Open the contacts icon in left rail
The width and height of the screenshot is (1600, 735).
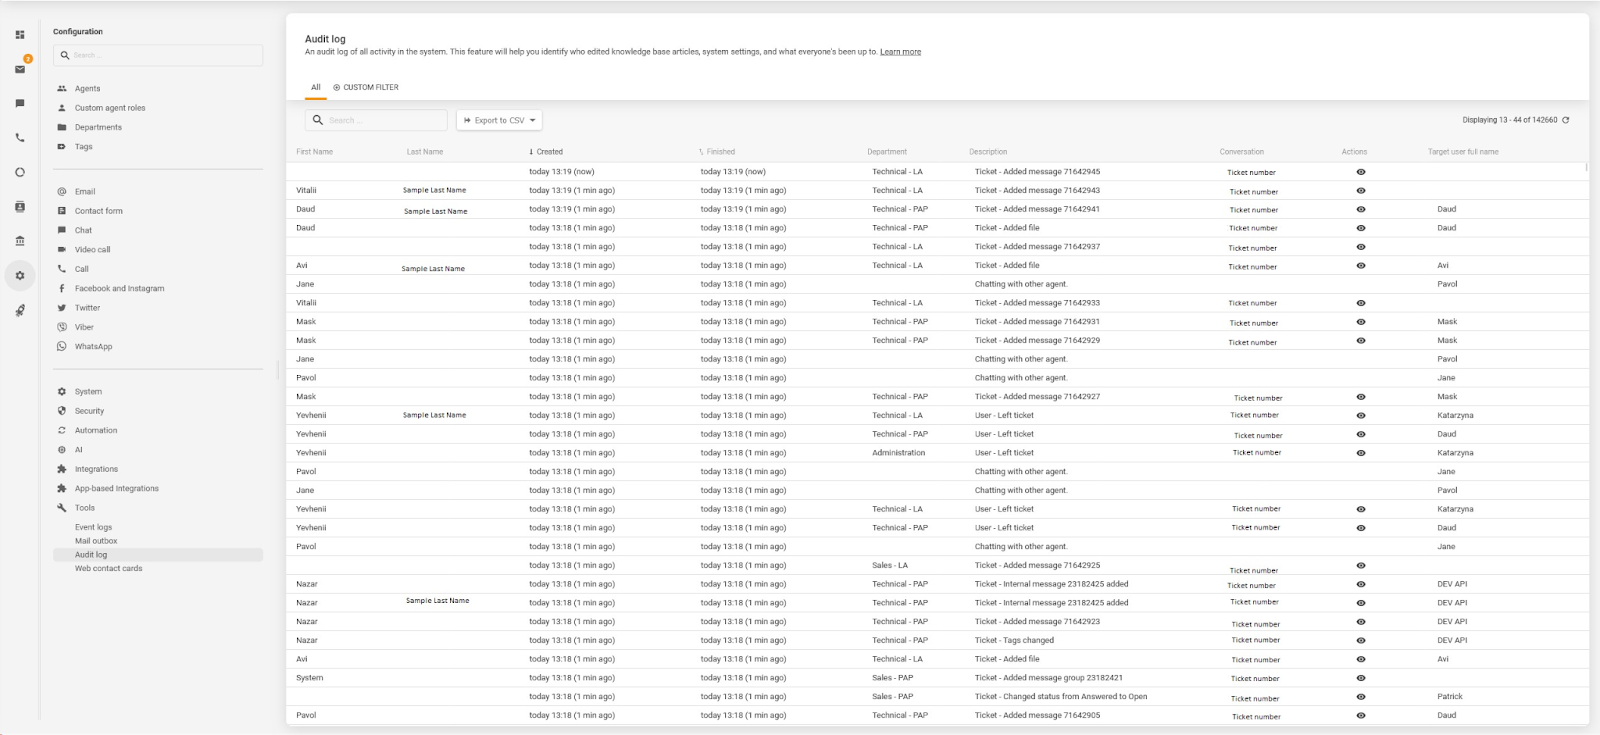20,207
